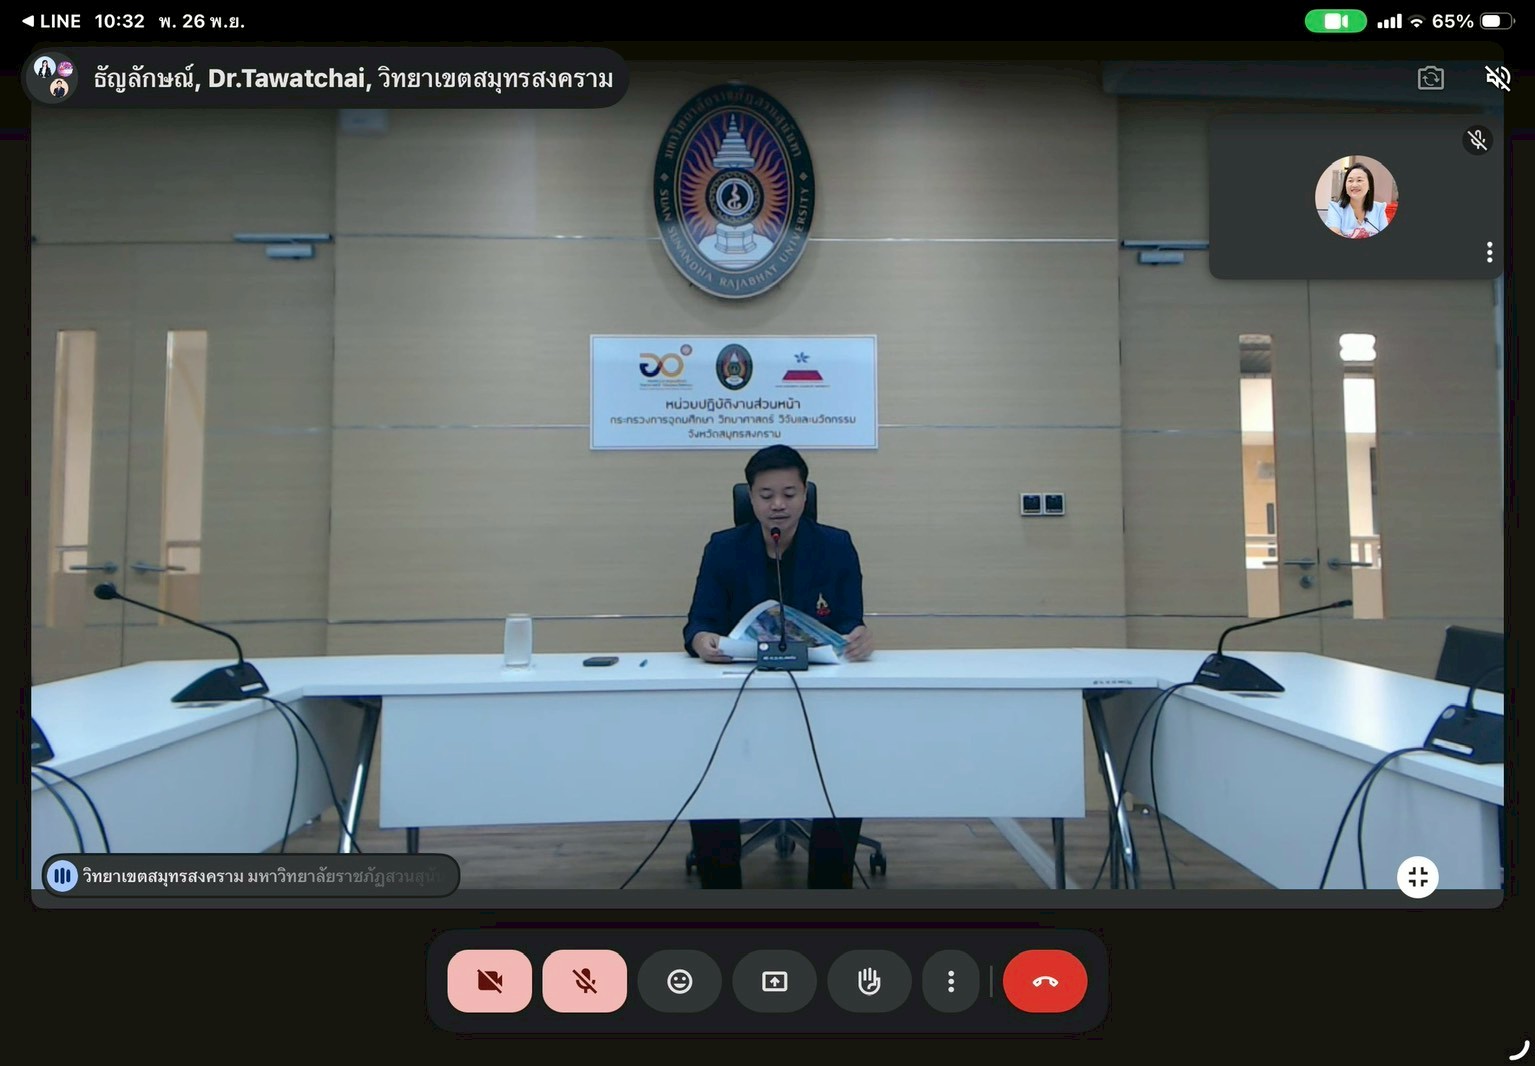The height and width of the screenshot is (1066, 1535).
Task: Open the three-dot menu on the self-view tile
Action: [x=1489, y=252]
